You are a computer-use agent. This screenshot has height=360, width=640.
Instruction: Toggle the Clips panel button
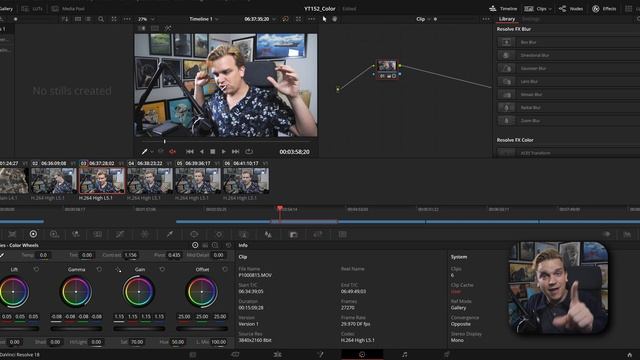pyautogui.click(x=536, y=9)
